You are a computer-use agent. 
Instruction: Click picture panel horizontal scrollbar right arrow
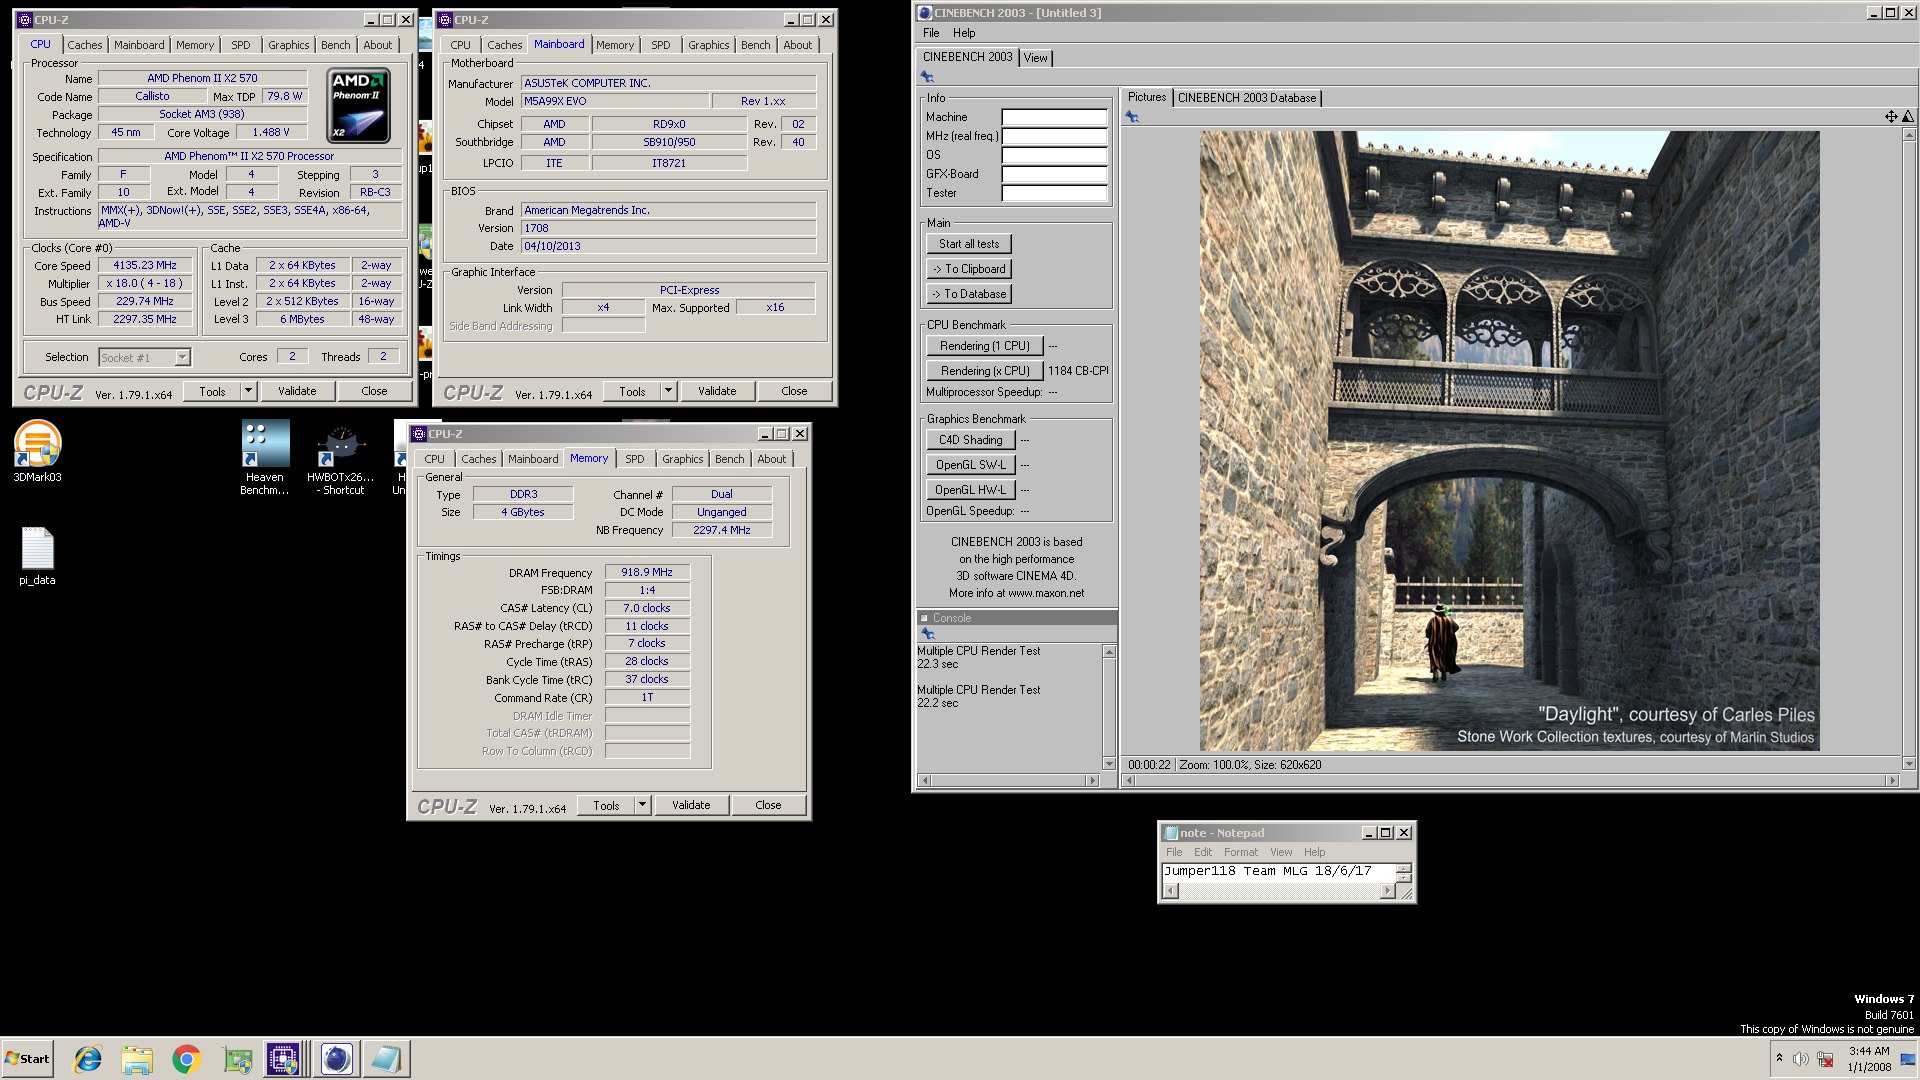1891,780
